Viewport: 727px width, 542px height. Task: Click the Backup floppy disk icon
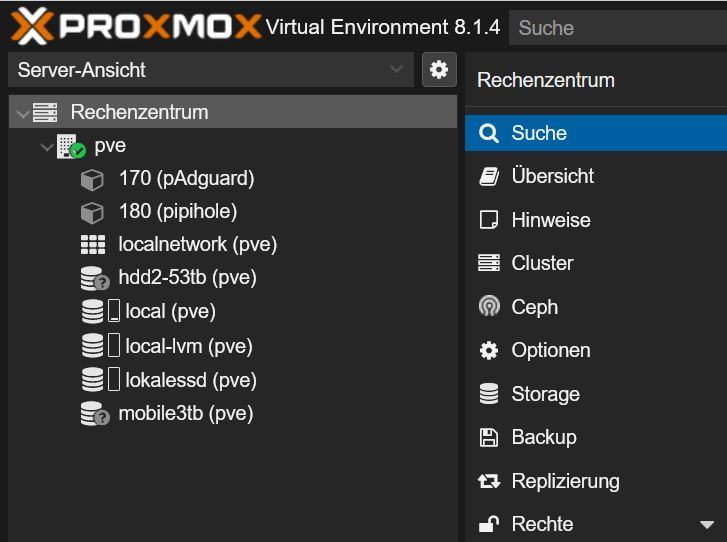[x=489, y=438]
